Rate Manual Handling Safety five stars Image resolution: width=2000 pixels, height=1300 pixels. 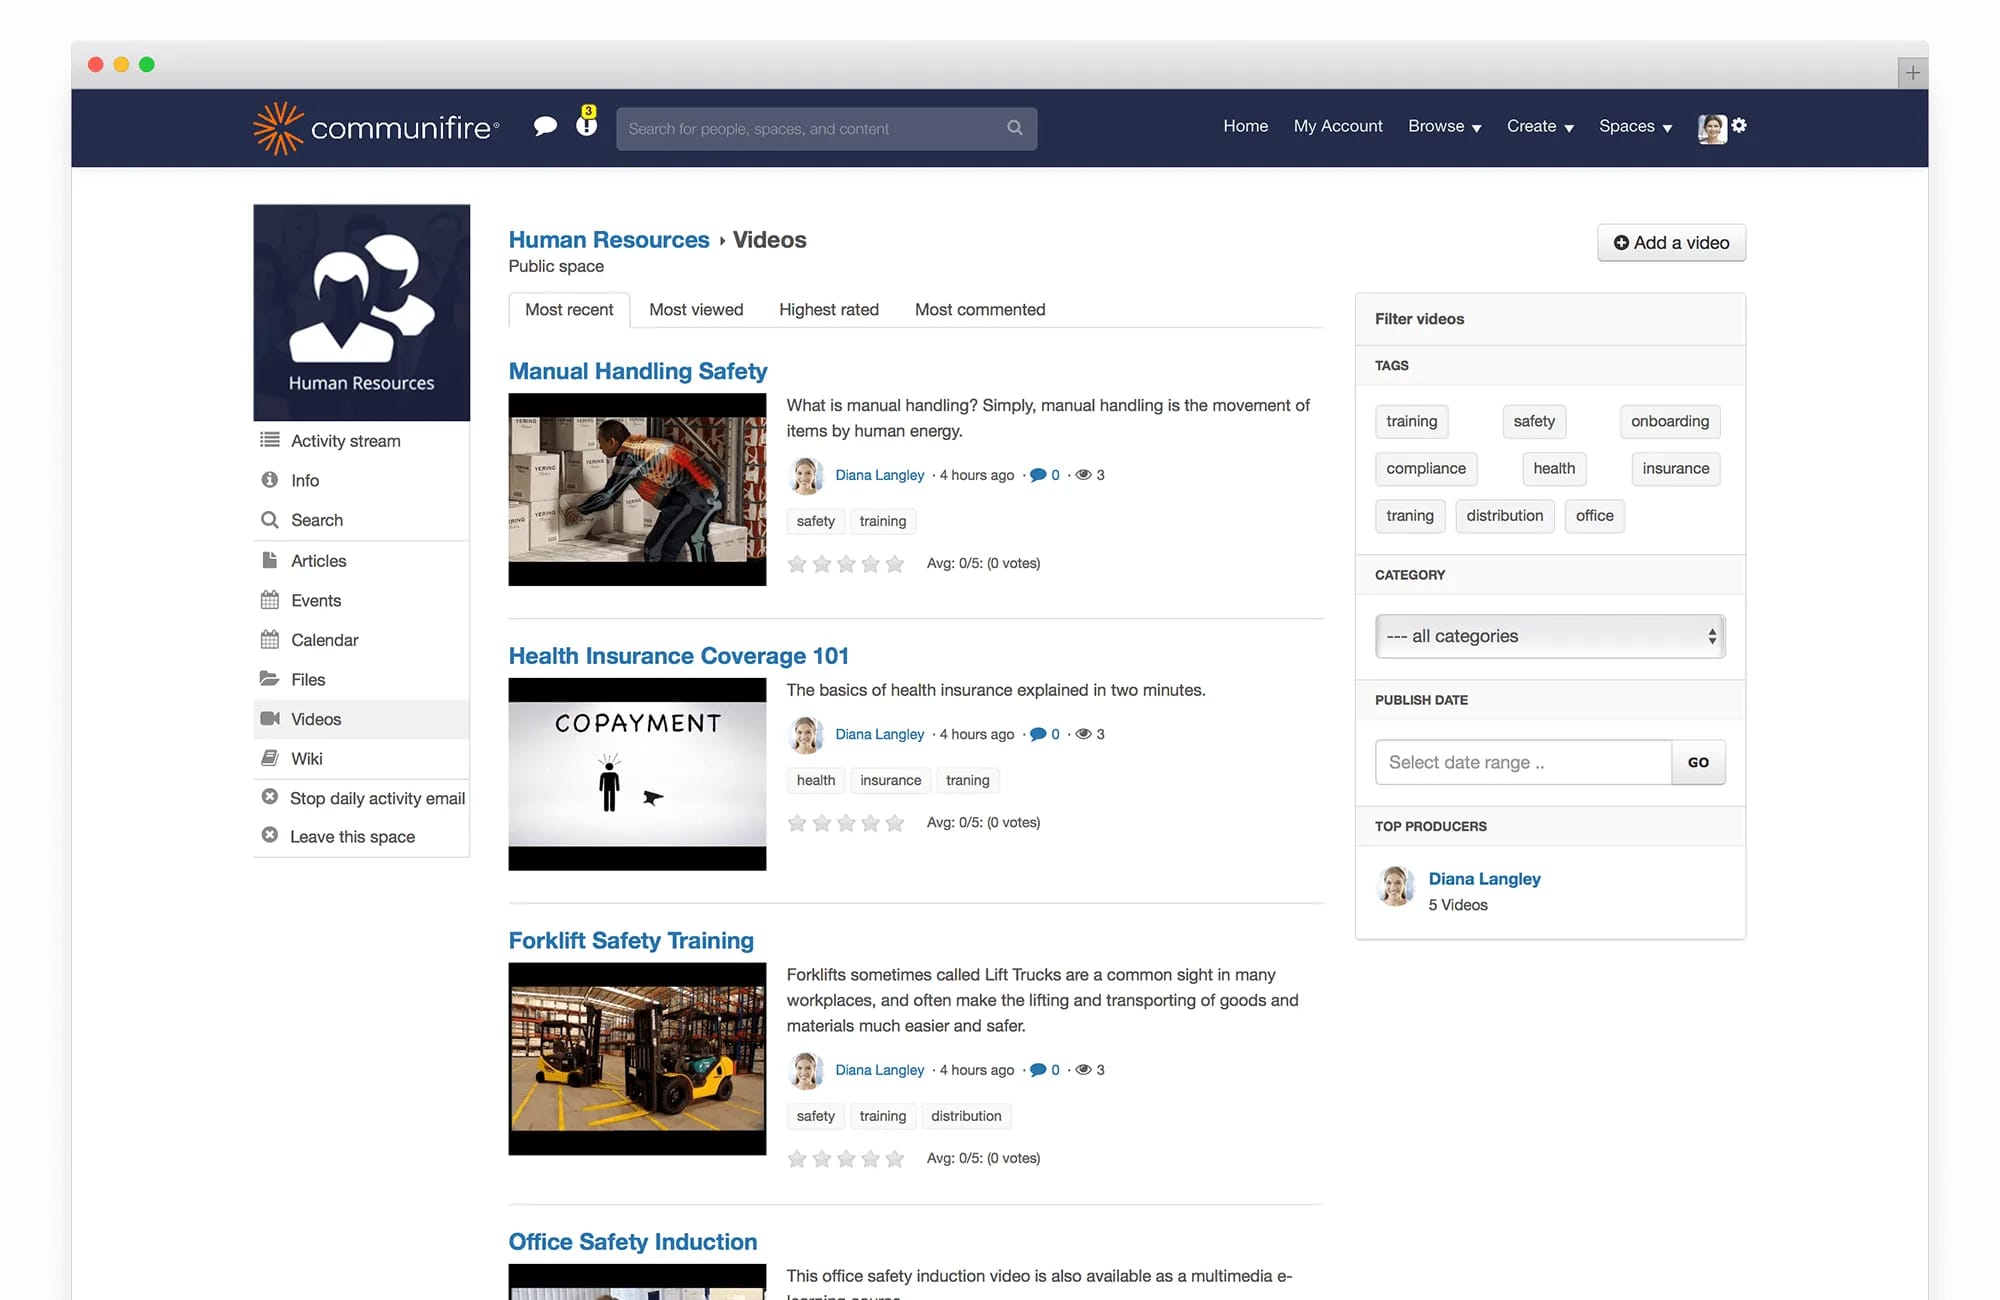895,564
